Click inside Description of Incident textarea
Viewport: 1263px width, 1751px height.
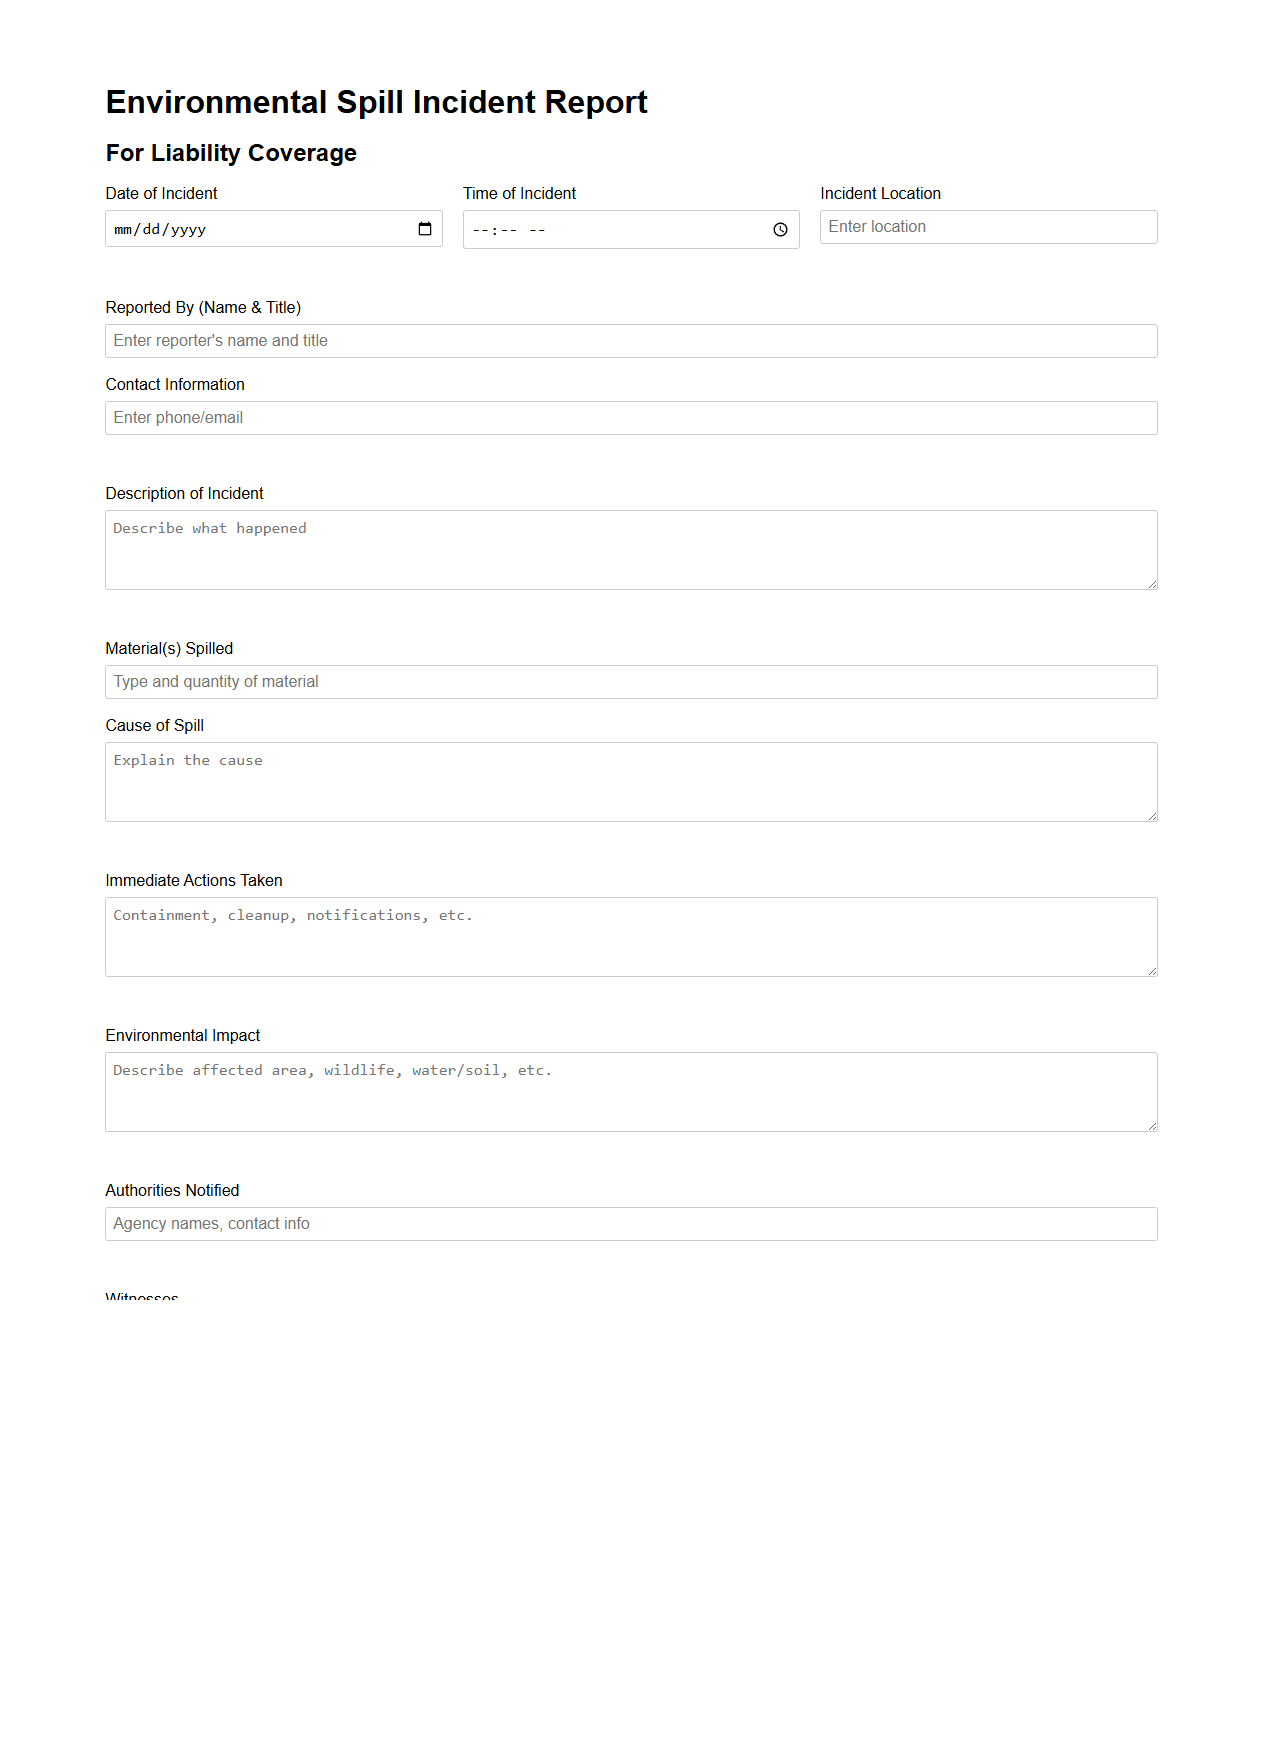tap(631, 548)
